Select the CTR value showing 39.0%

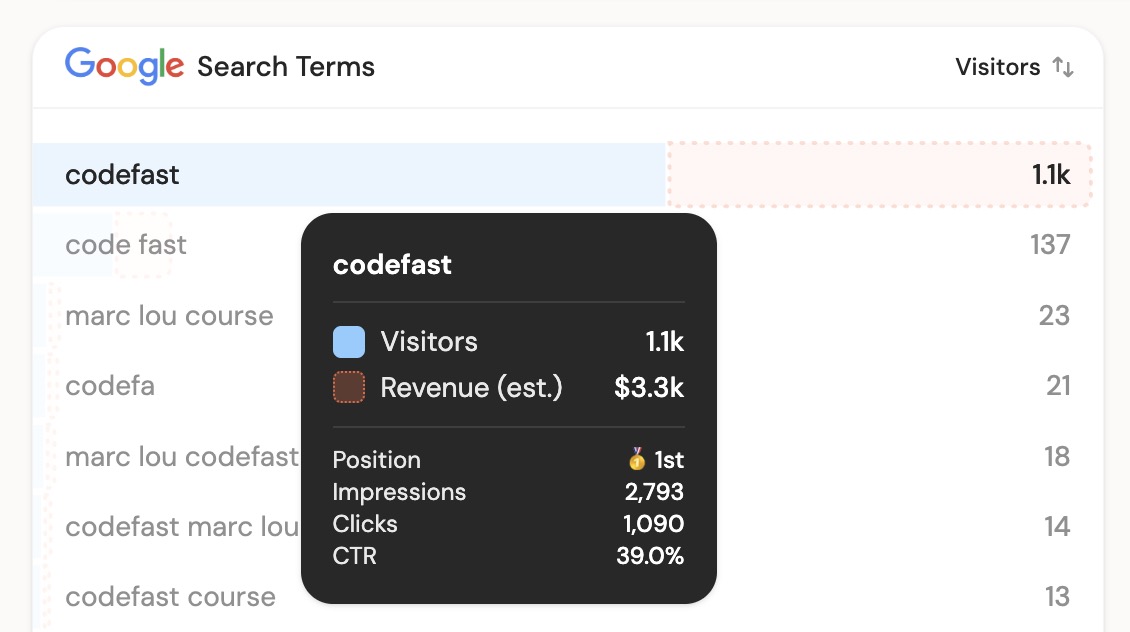(650, 556)
